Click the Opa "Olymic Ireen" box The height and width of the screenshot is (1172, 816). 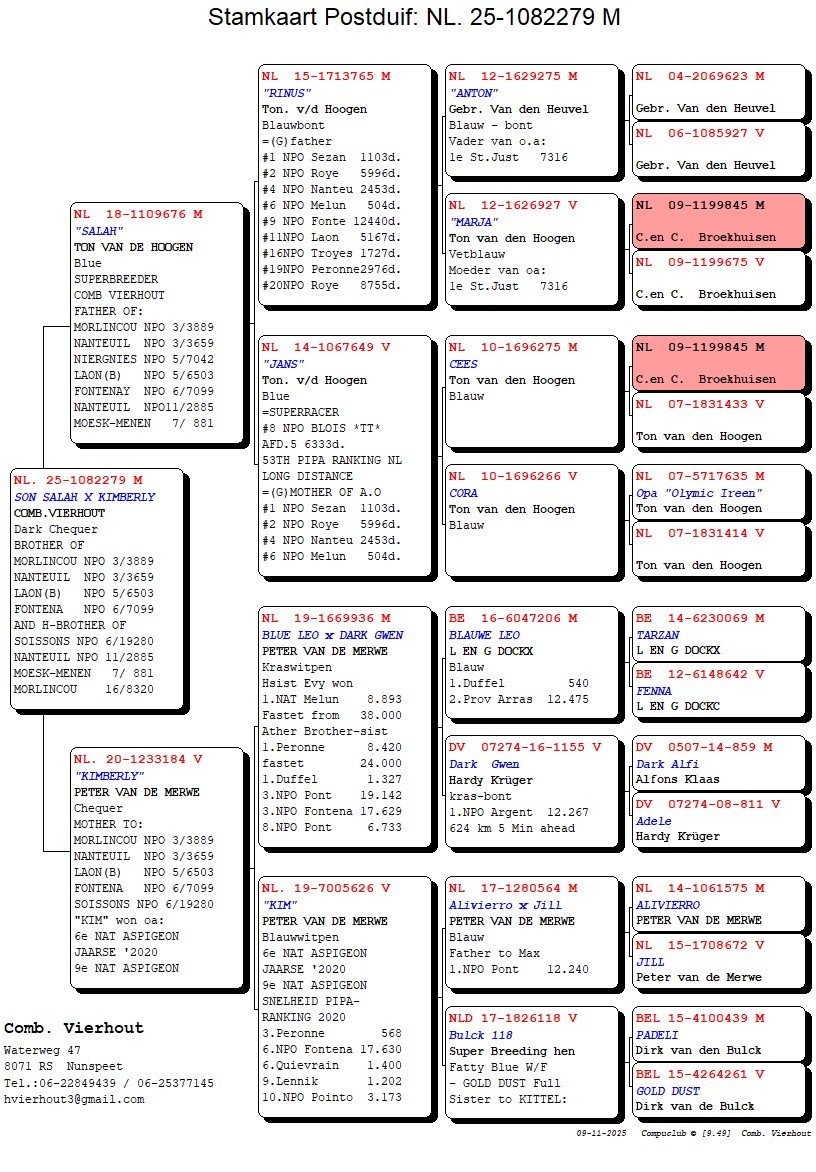[x=718, y=491]
